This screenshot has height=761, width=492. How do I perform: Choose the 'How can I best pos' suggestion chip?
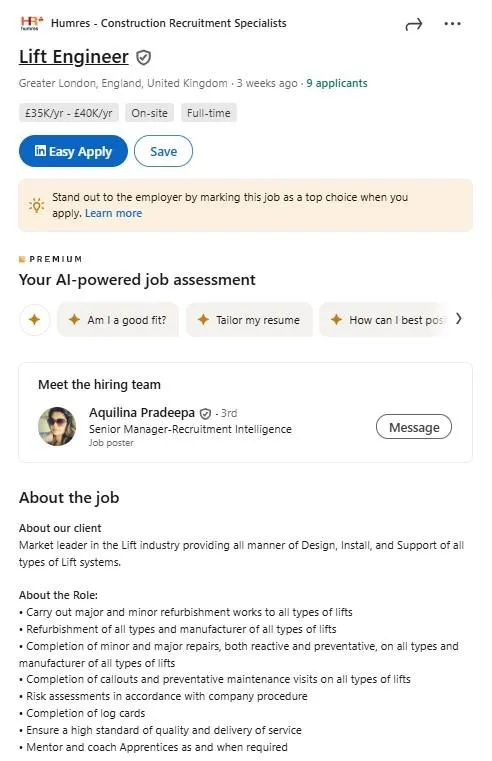(x=386, y=320)
